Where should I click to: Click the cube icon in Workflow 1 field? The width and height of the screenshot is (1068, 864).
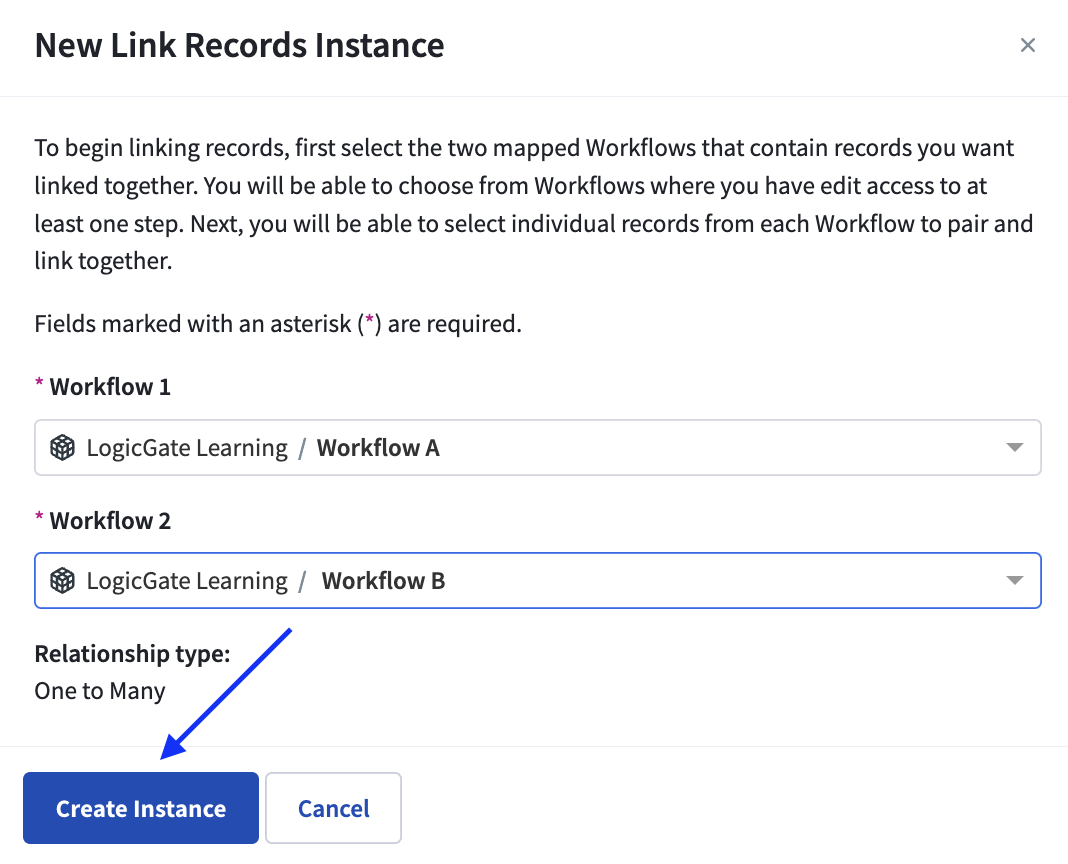[x=63, y=448]
